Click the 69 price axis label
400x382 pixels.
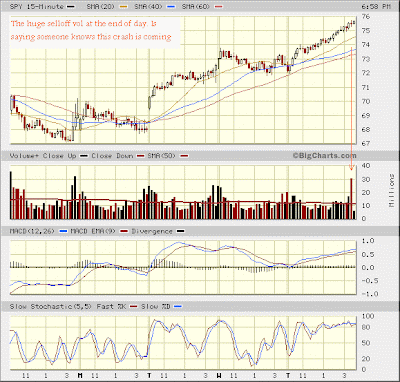366,116
